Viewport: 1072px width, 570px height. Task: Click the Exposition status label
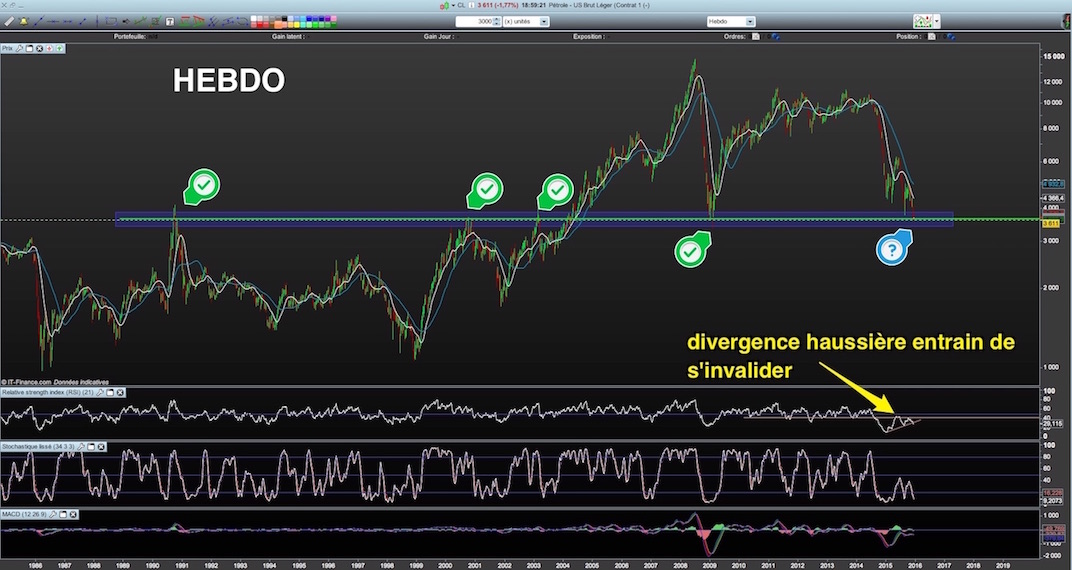click(x=589, y=36)
